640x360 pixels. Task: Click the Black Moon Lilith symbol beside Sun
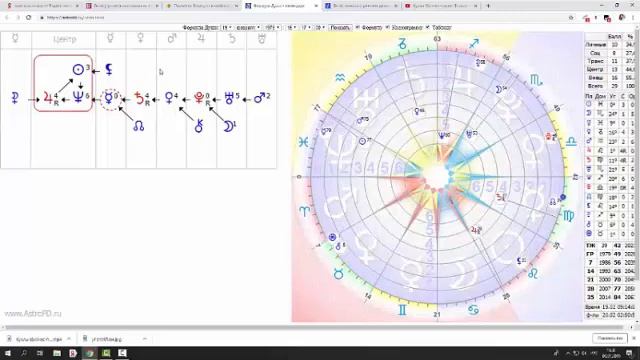pos(109,69)
